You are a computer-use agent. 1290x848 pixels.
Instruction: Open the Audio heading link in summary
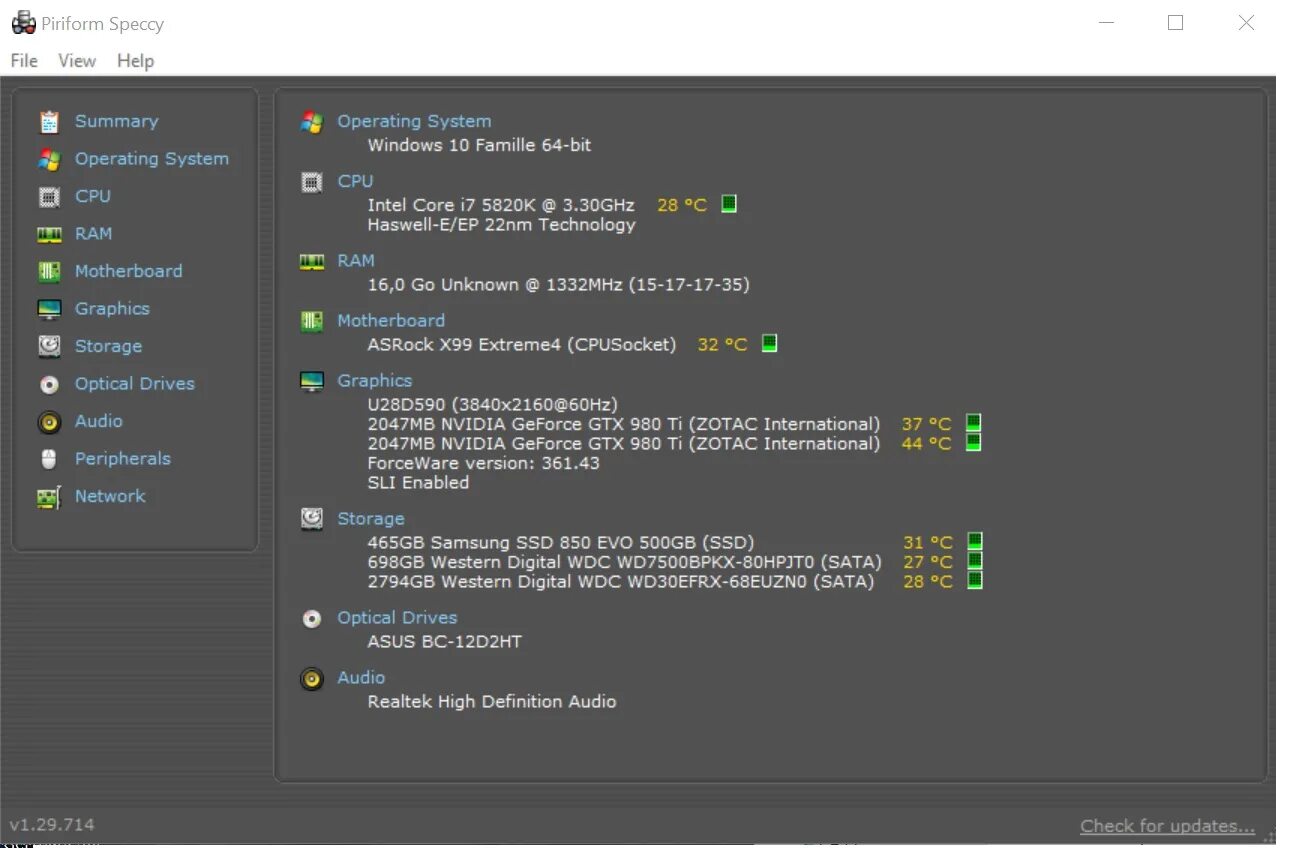point(361,678)
